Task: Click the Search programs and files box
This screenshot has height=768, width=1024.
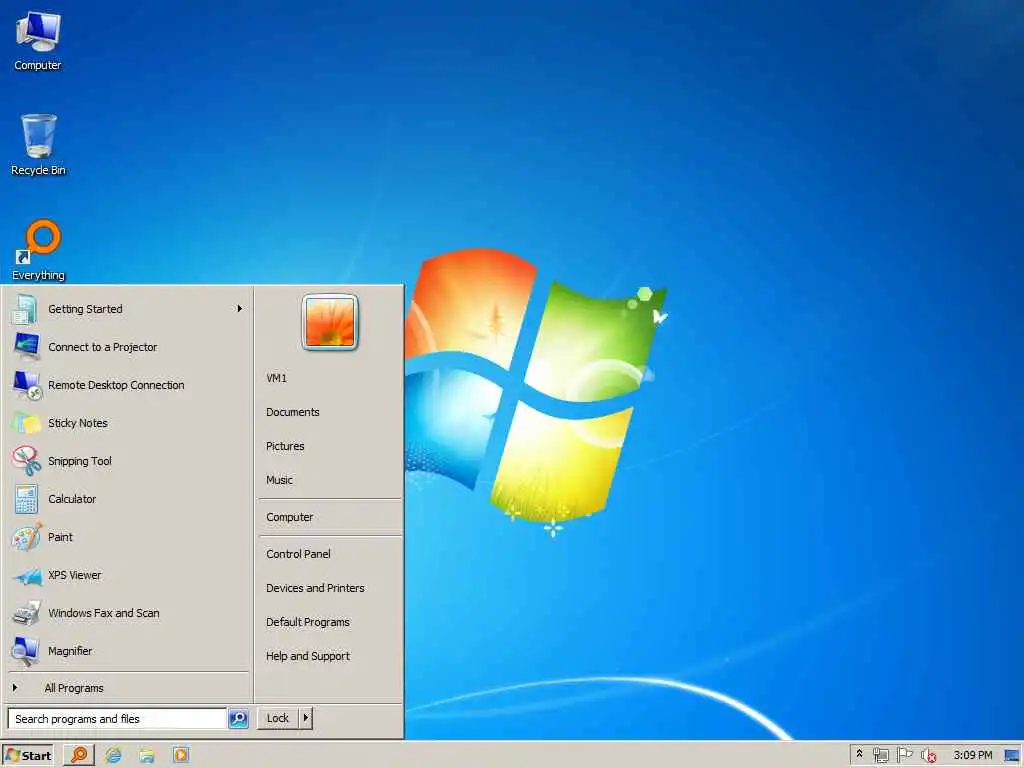Action: tap(117, 718)
